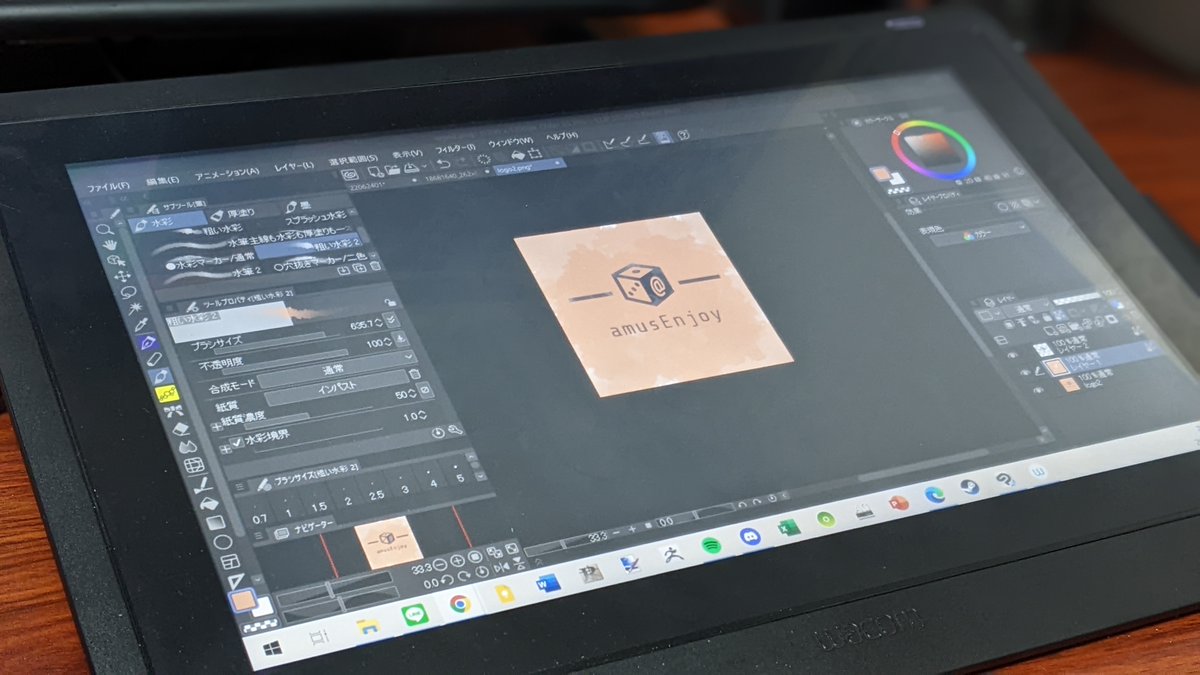Open 編集(E) menu
The height and width of the screenshot is (675, 1200).
161,181
